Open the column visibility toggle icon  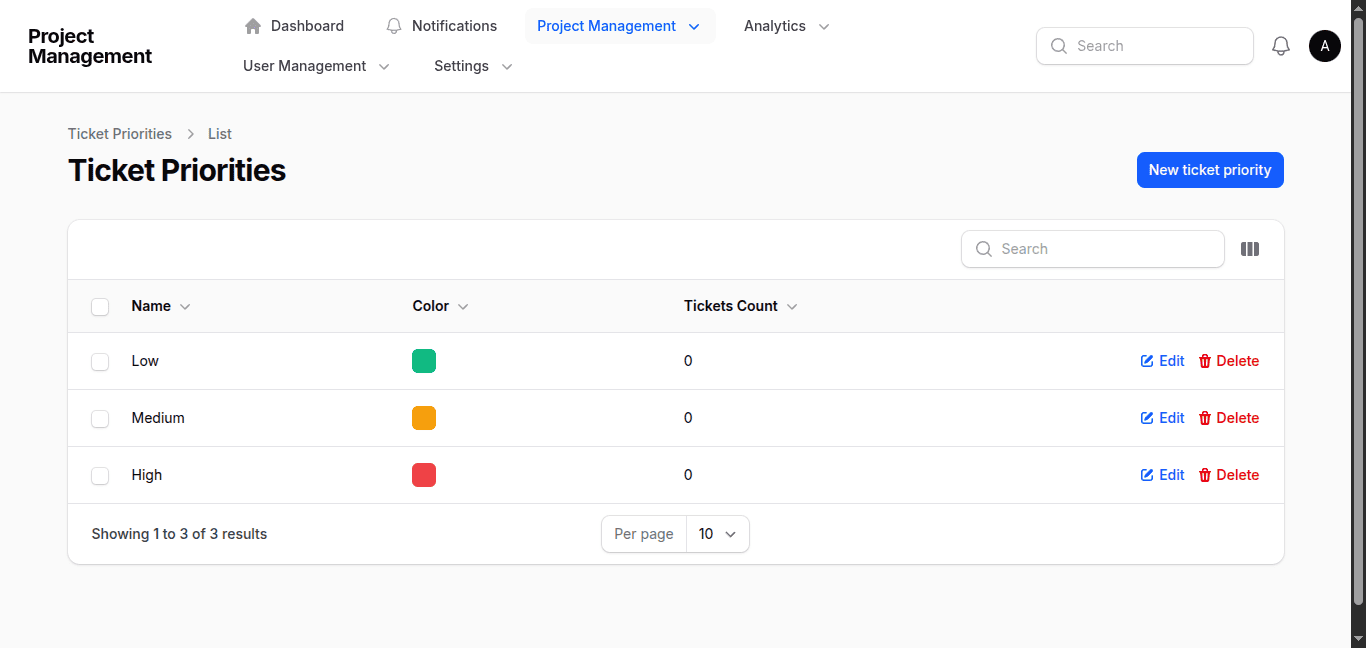1250,248
